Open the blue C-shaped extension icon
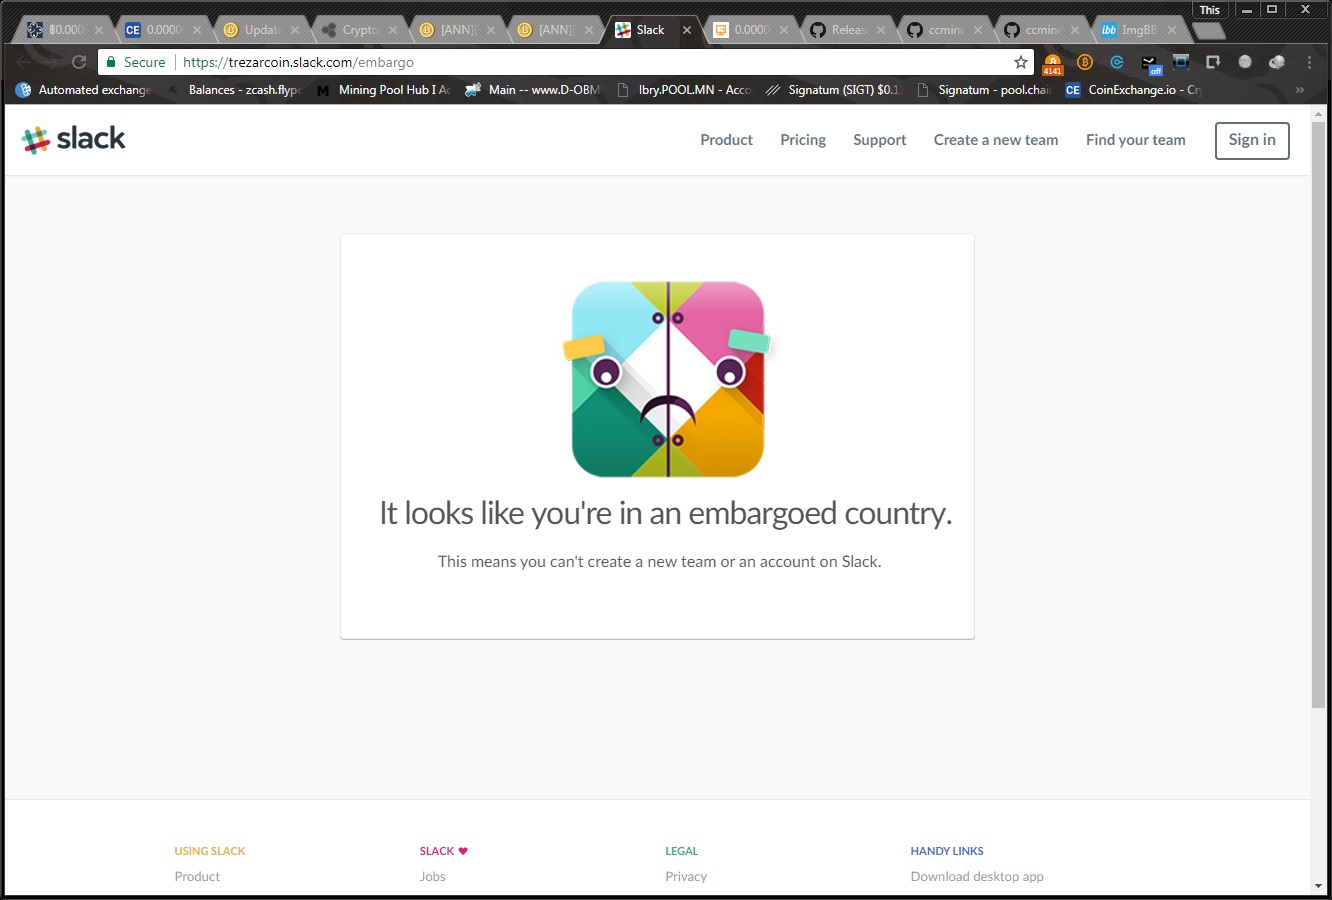 (1117, 62)
